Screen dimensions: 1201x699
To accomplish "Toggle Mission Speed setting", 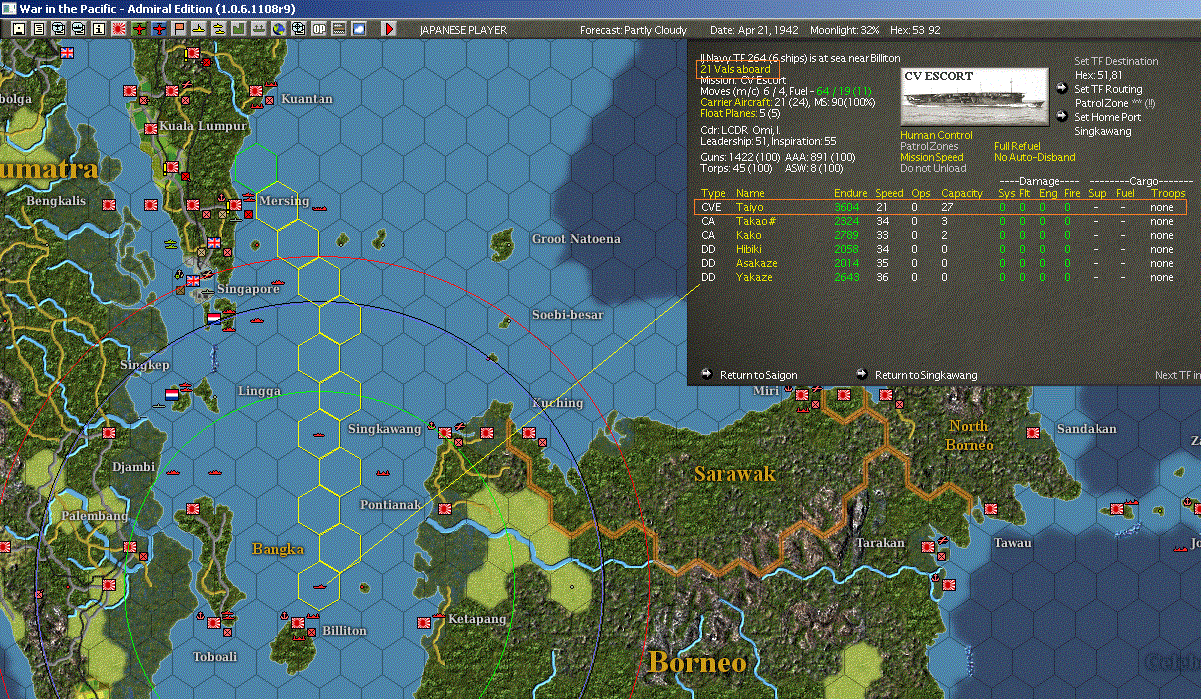I will point(932,157).
